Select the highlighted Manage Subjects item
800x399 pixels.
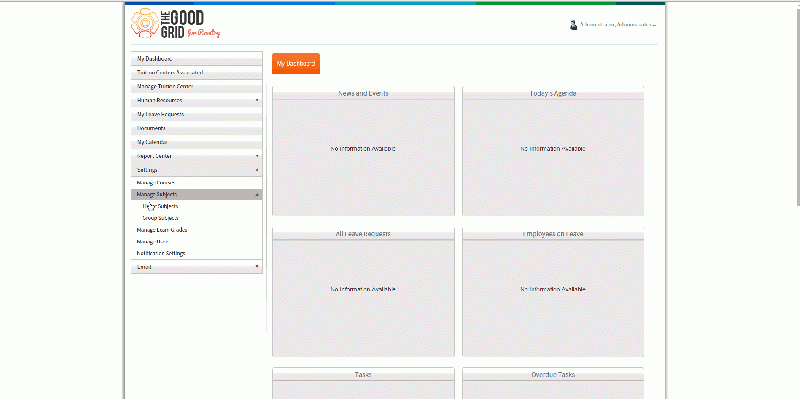tap(196, 194)
